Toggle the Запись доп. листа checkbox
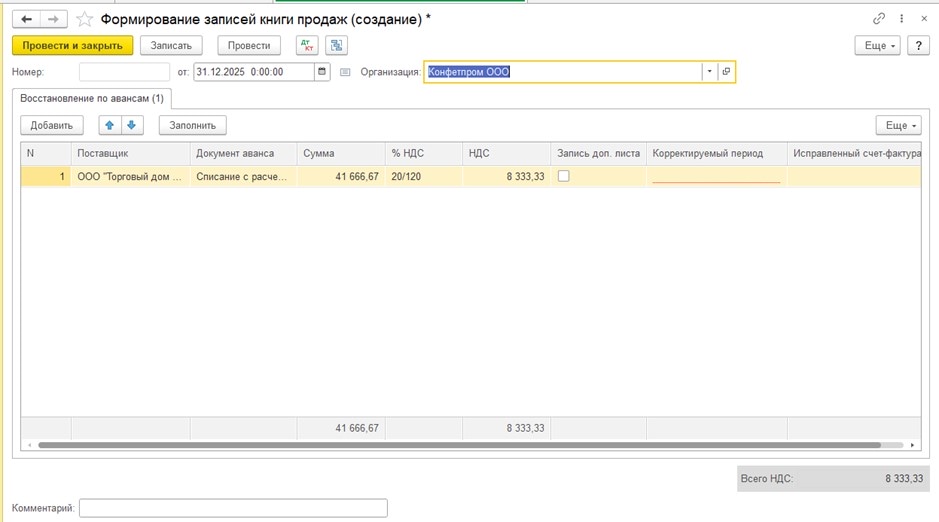The image size is (939, 522). 564,176
